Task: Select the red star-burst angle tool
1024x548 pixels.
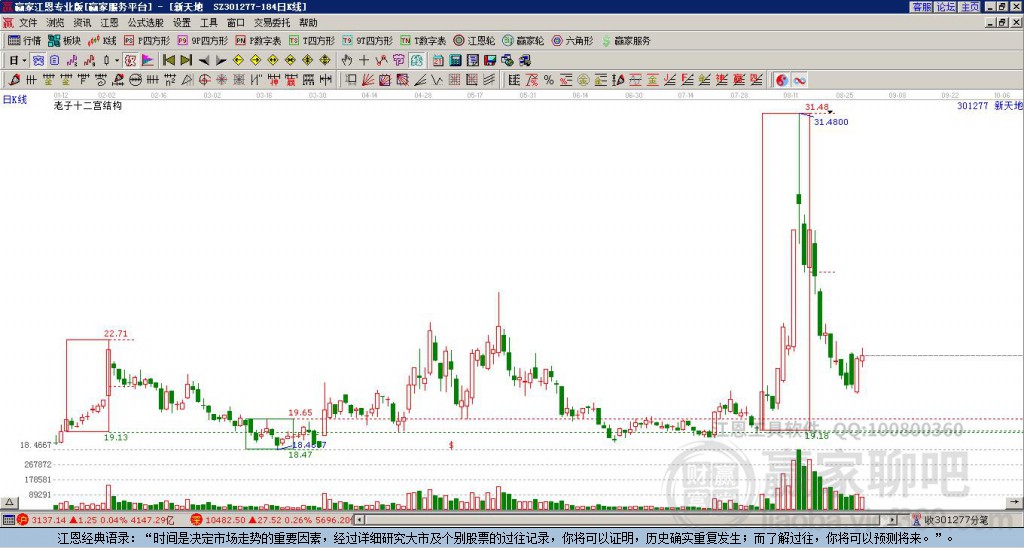Action: coord(222,80)
